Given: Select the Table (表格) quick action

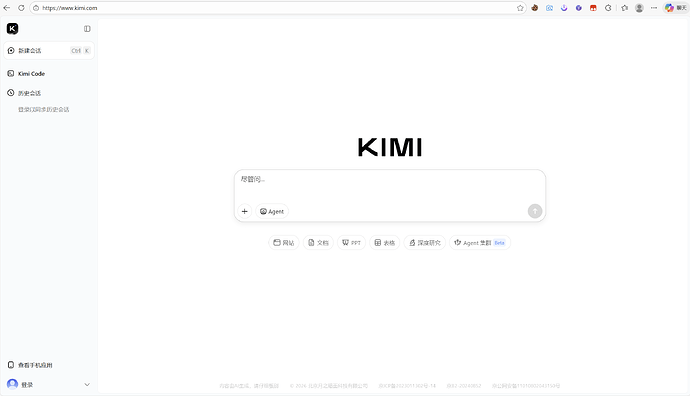Looking at the screenshot, I should click(x=385, y=242).
